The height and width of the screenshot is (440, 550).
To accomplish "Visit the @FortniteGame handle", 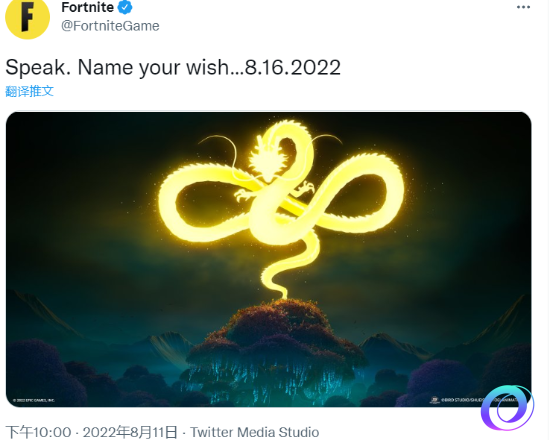I will coord(110,26).
